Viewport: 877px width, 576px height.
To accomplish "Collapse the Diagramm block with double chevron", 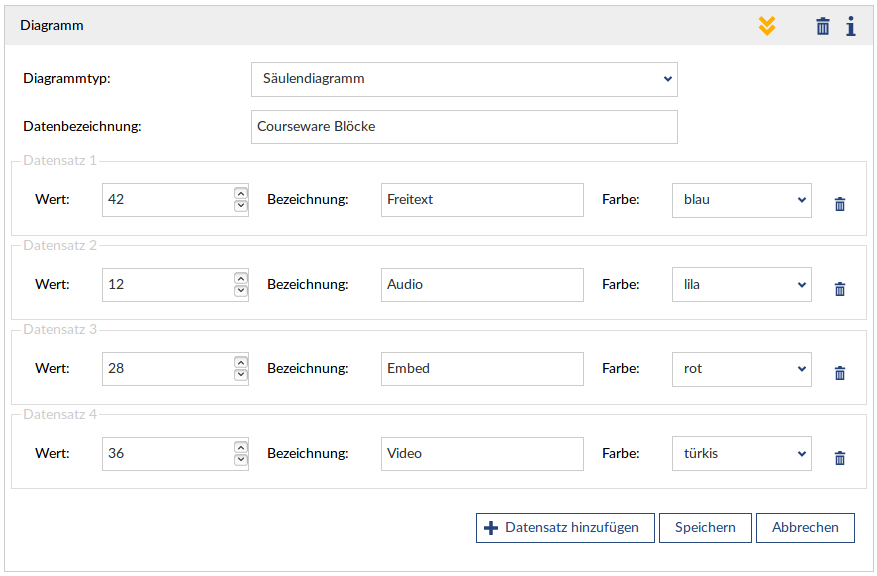I will tap(767, 26).
